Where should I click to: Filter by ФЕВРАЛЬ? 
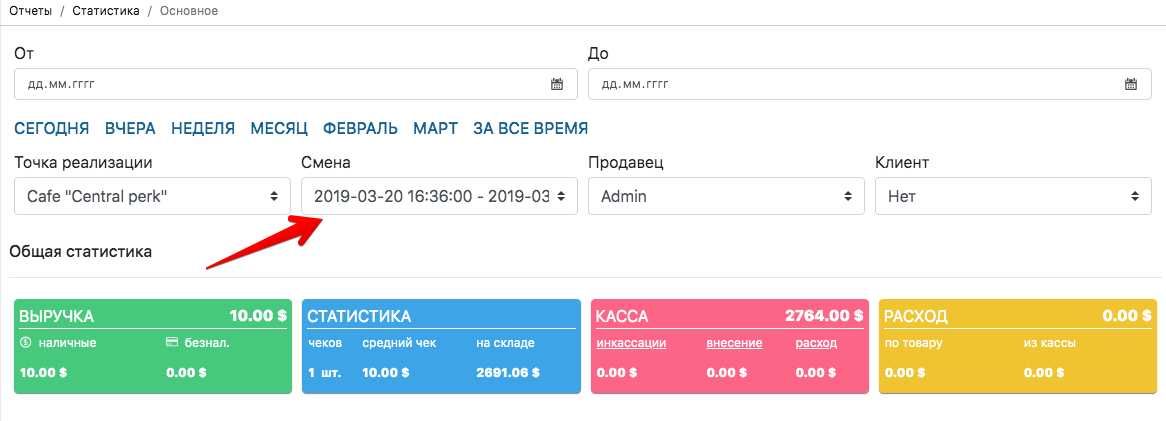pos(360,128)
